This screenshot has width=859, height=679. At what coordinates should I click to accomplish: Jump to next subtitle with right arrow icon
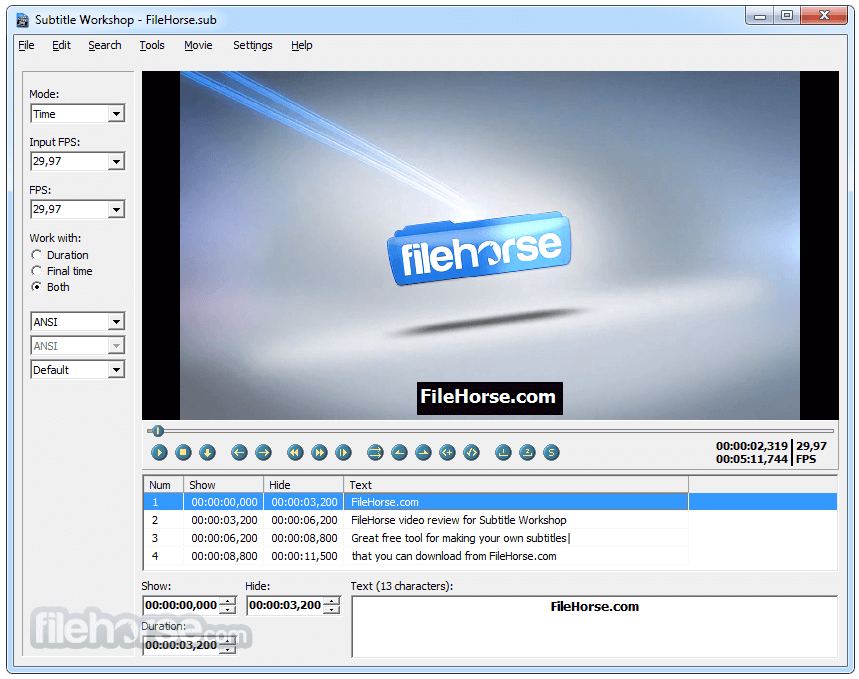tap(264, 453)
